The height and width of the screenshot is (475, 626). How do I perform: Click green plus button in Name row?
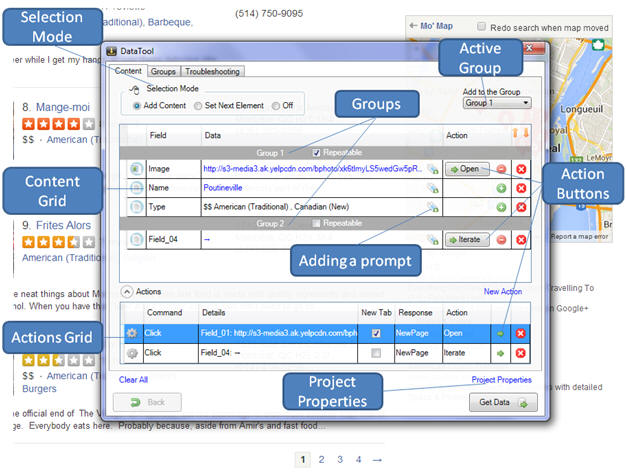(502, 187)
